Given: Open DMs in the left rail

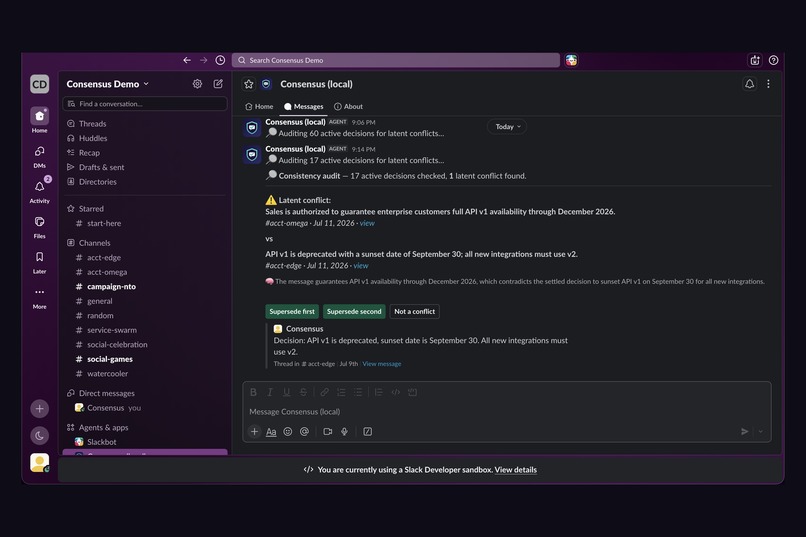Looking at the screenshot, I should pos(40,156).
